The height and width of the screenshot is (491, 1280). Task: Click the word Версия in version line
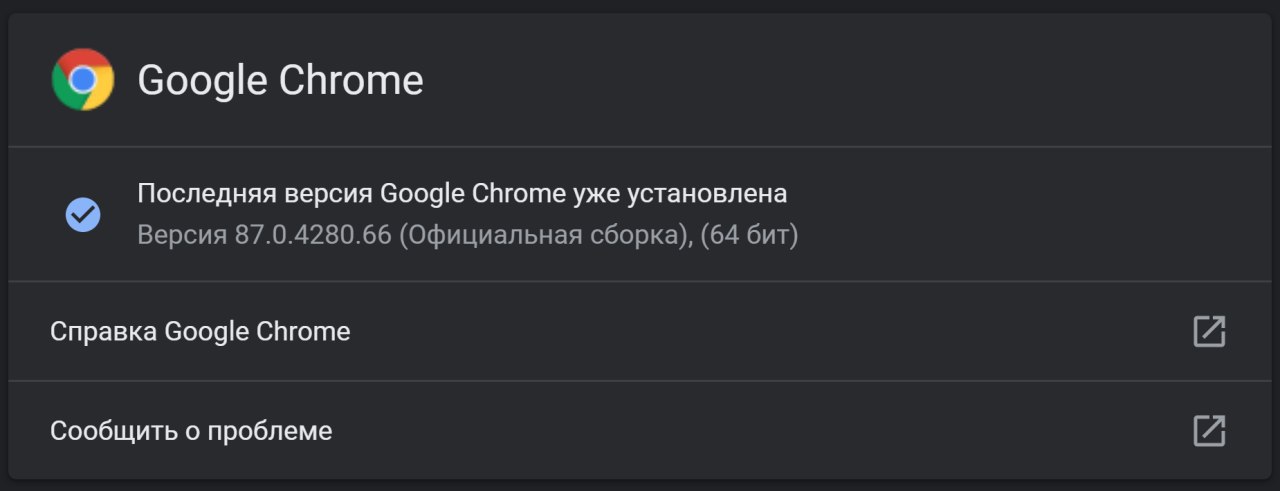point(183,237)
